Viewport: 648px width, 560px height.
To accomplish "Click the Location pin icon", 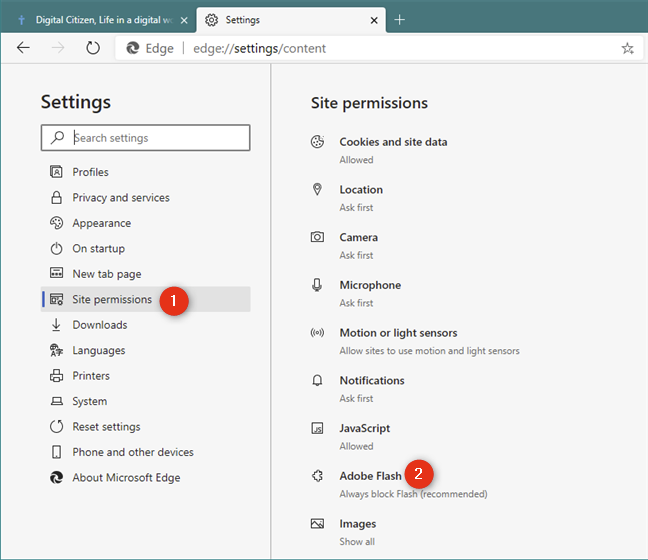I will click(317, 189).
